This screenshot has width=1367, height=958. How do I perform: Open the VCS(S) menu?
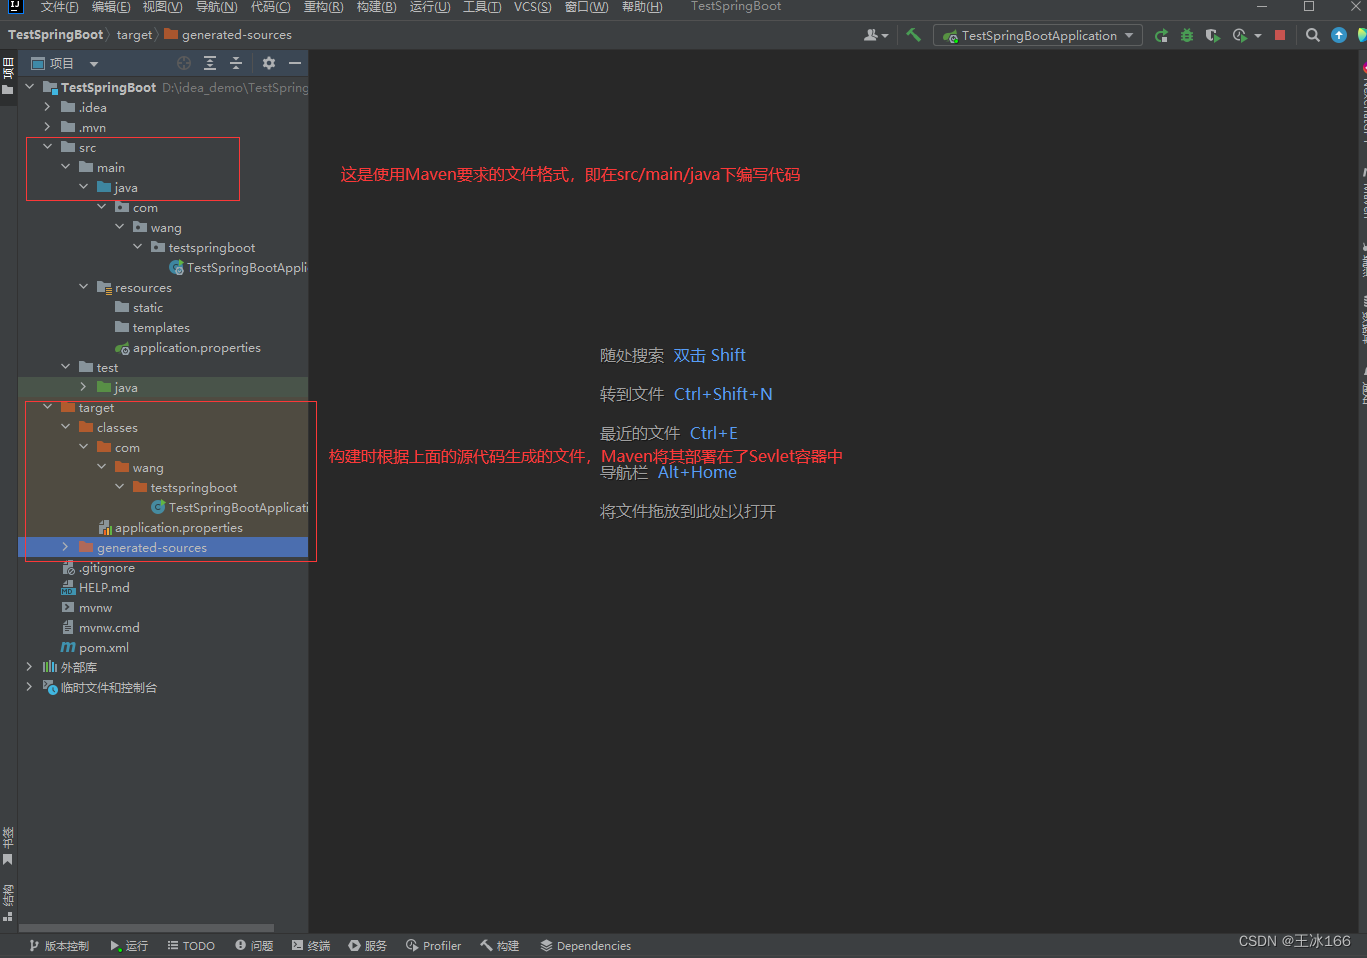pyautogui.click(x=533, y=7)
